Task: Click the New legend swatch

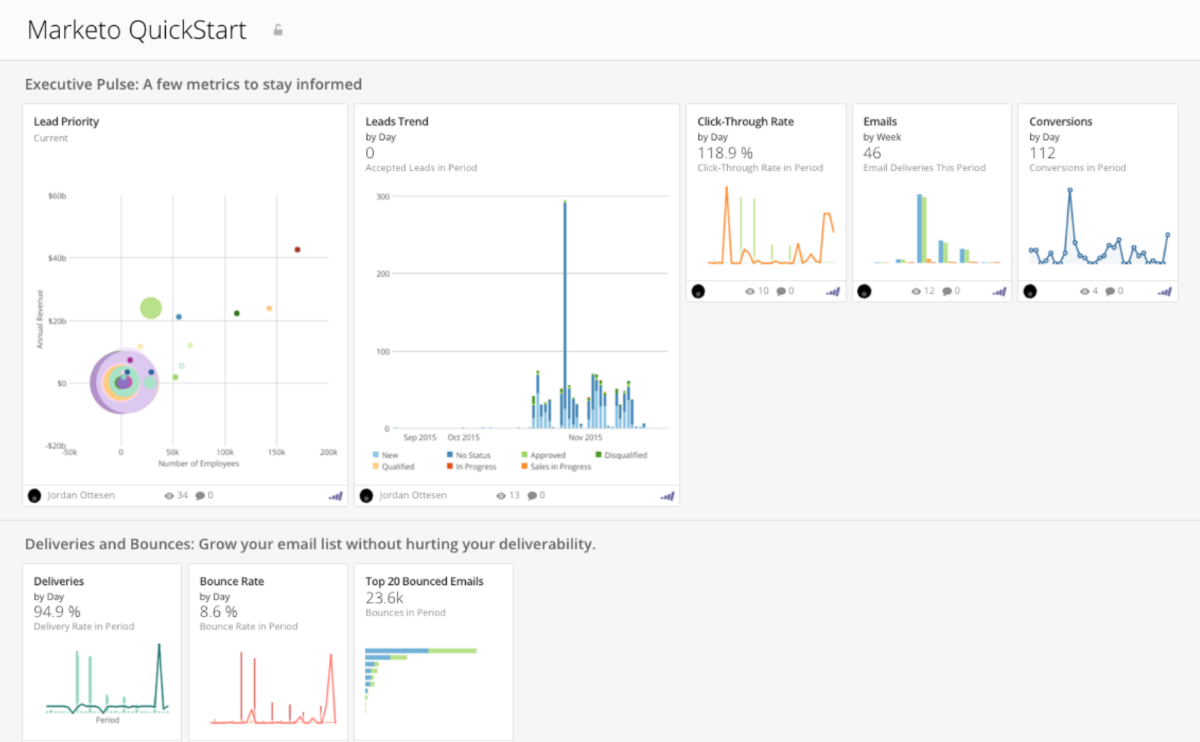Action: (376, 455)
